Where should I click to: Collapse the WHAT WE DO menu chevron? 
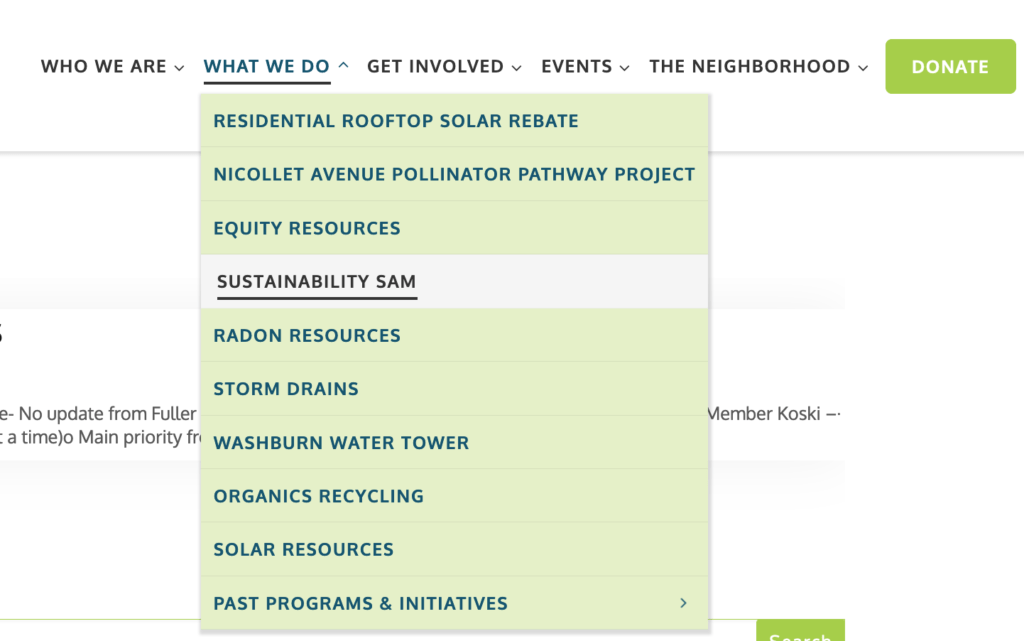coord(344,65)
